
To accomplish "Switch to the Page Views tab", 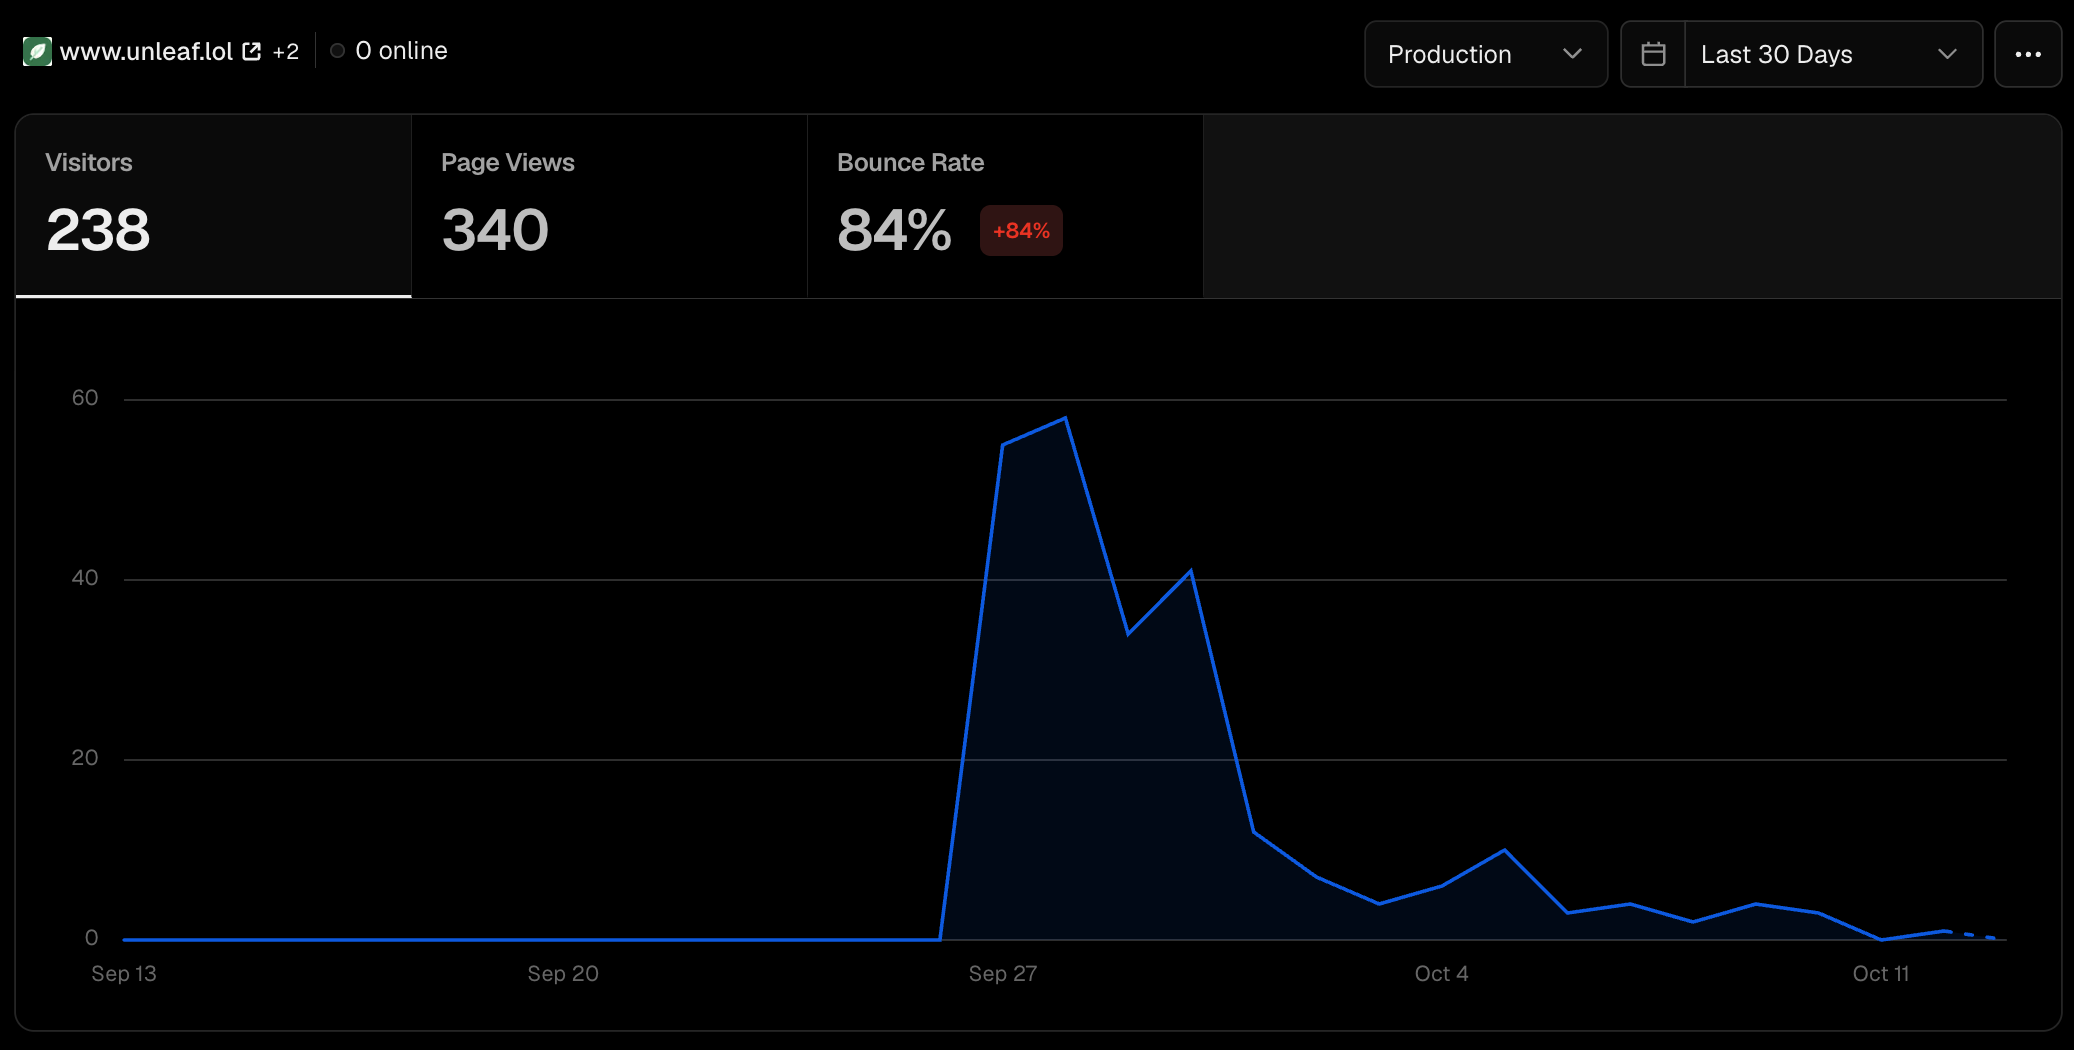I will click(x=609, y=206).
